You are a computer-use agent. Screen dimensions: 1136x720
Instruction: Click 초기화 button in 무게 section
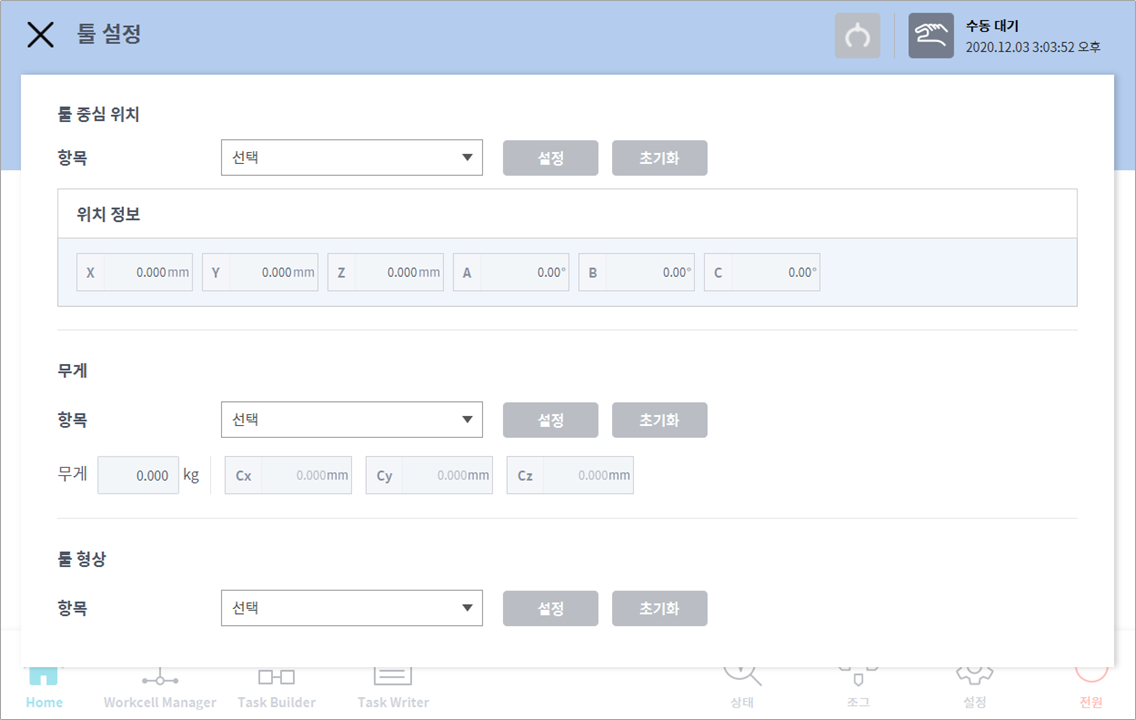click(x=659, y=420)
